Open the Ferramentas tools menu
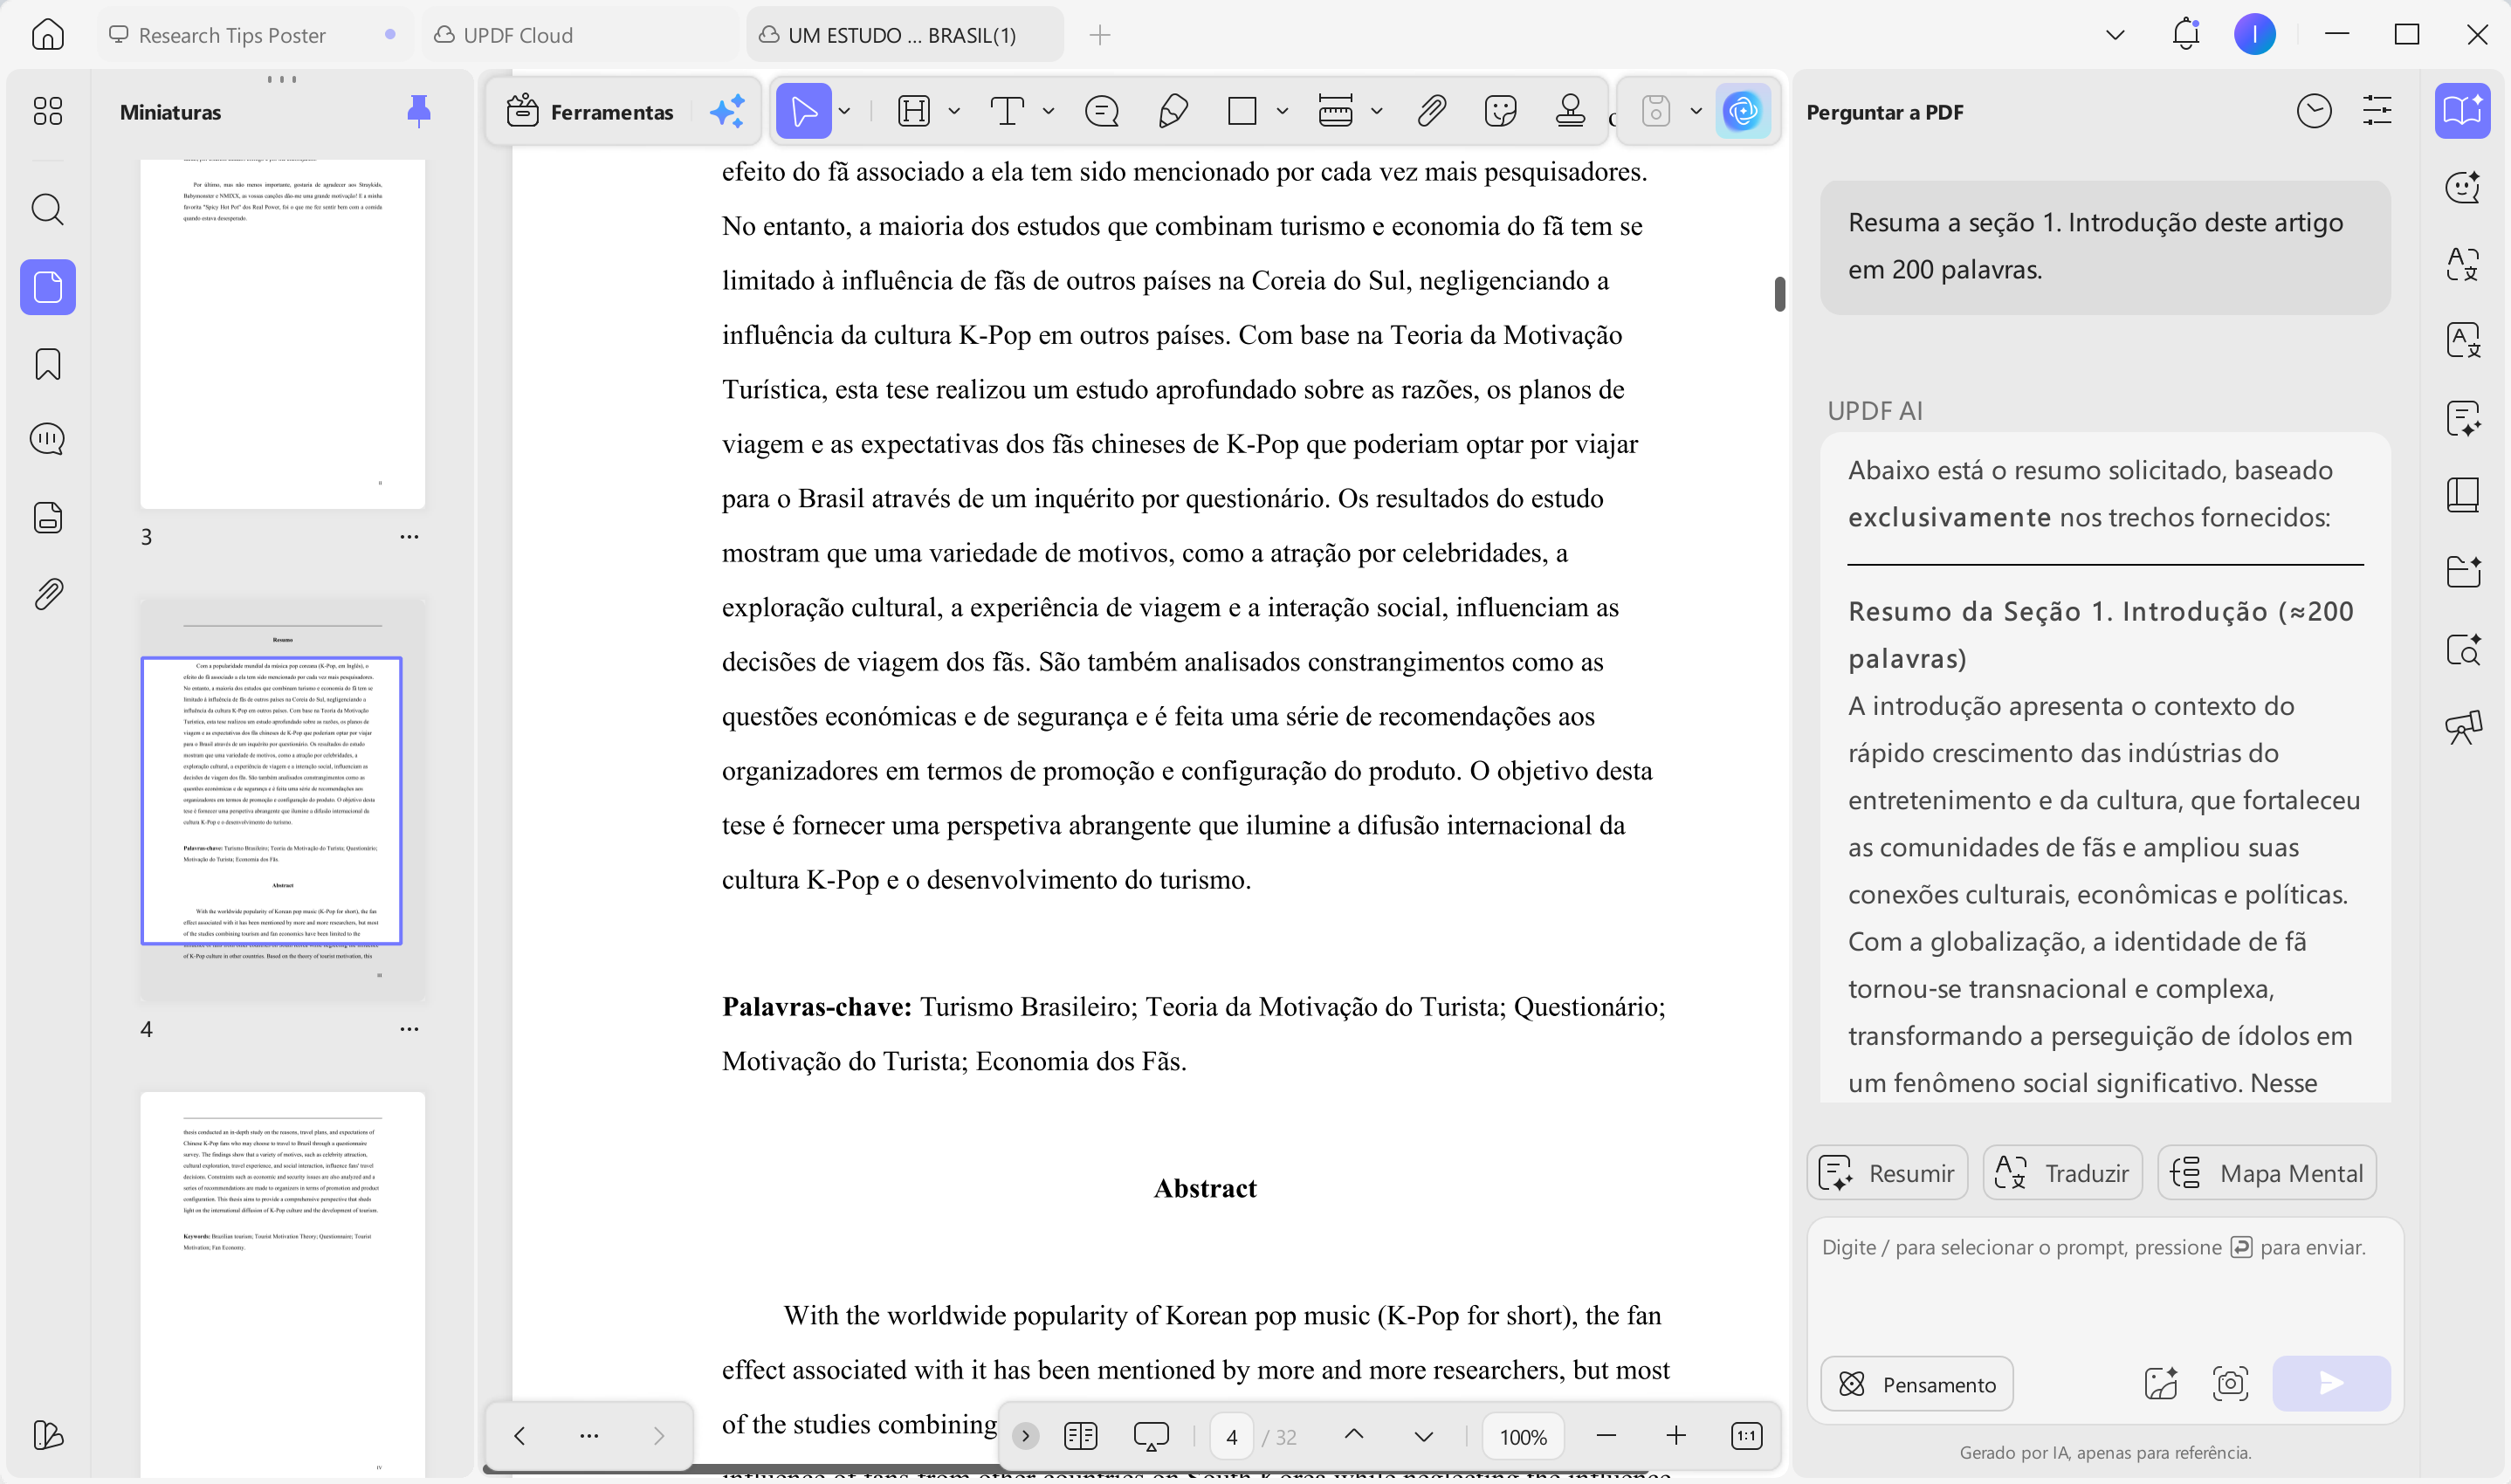 591,111
